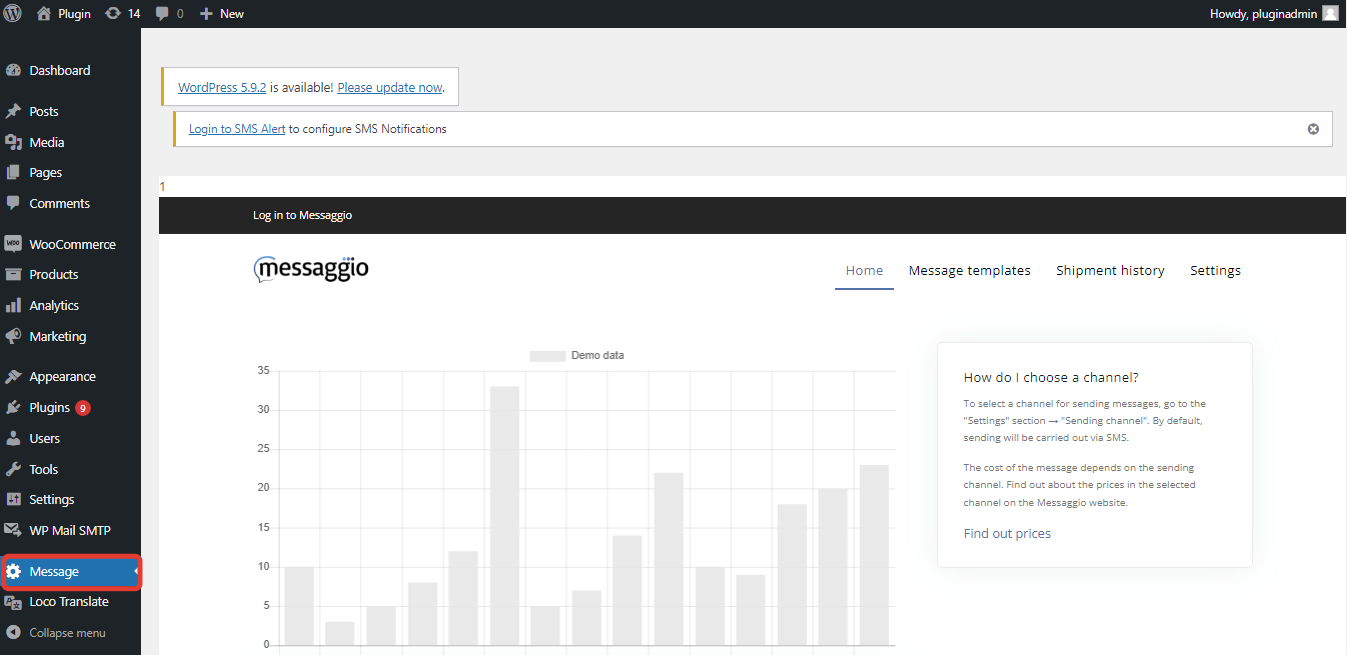The height and width of the screenshot is (655, 1347).
Task: Open the WooCommerce menu label
Action: tap(72, 244)
